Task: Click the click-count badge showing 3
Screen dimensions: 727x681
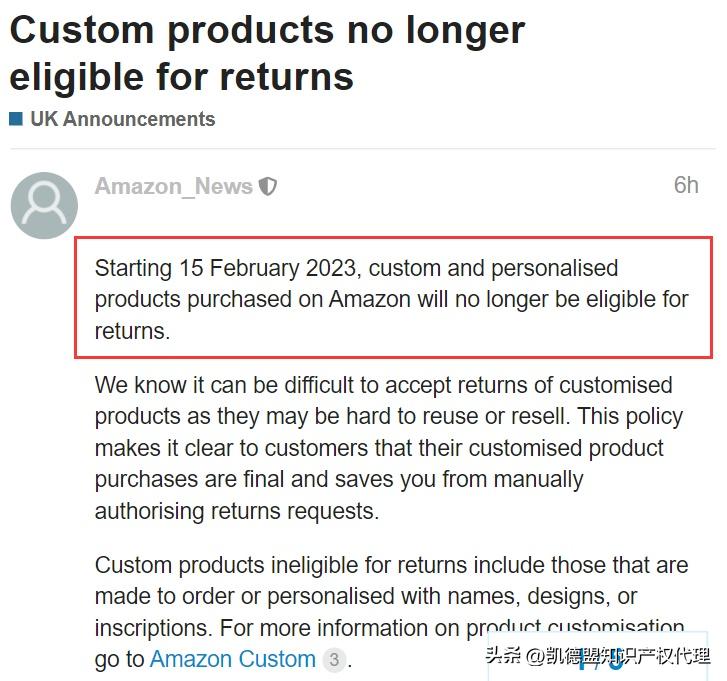Action: (335, 660)
